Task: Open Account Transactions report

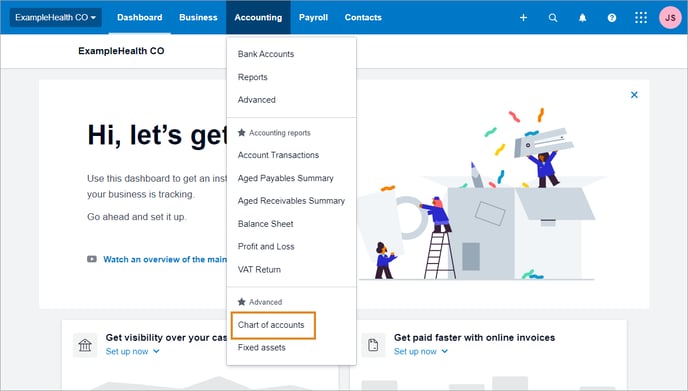Action: click(x=278, y=155)
